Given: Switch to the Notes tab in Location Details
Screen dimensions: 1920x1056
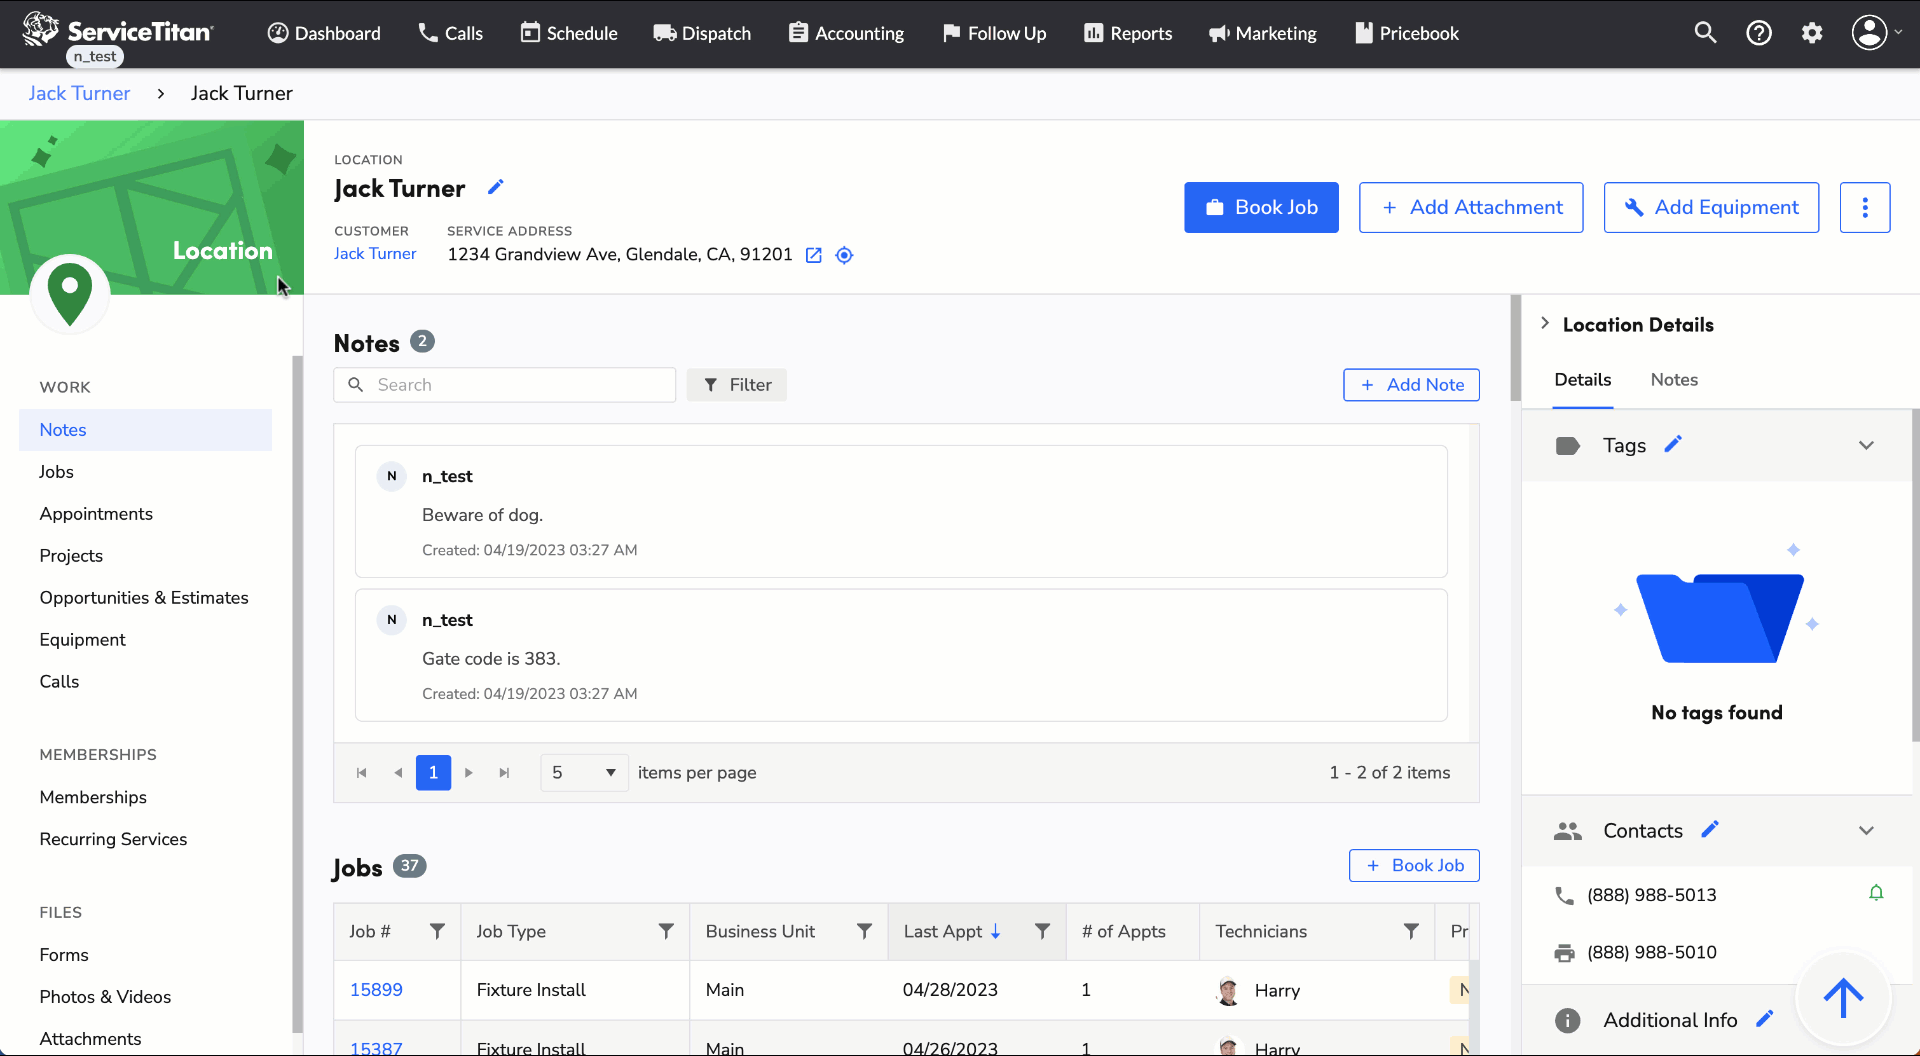Looking at the screenshot, I should (x=1673, y=380).
